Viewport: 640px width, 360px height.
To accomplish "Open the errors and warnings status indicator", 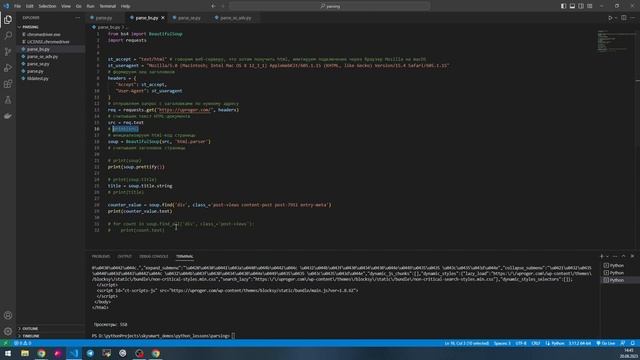I will point(23,343).
